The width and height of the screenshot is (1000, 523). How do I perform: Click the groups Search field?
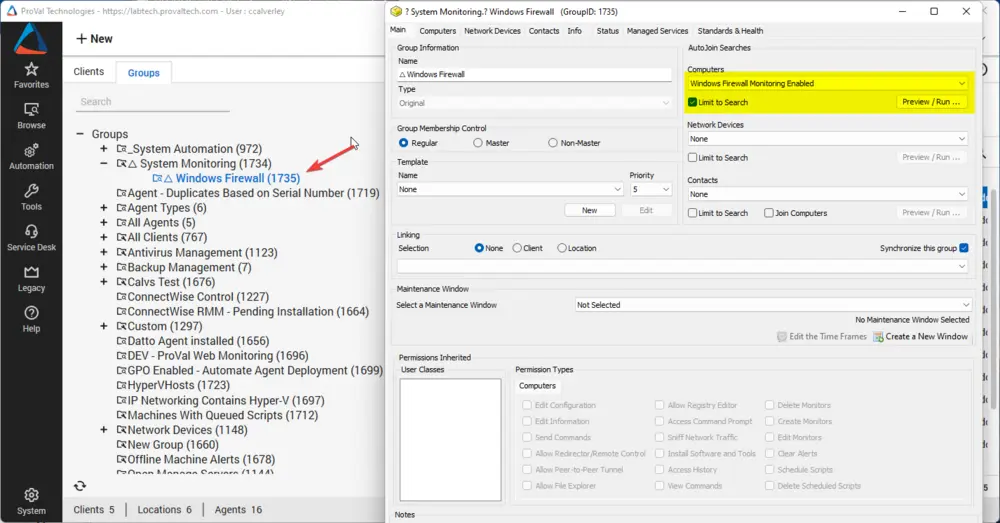[x=153, y=102]
